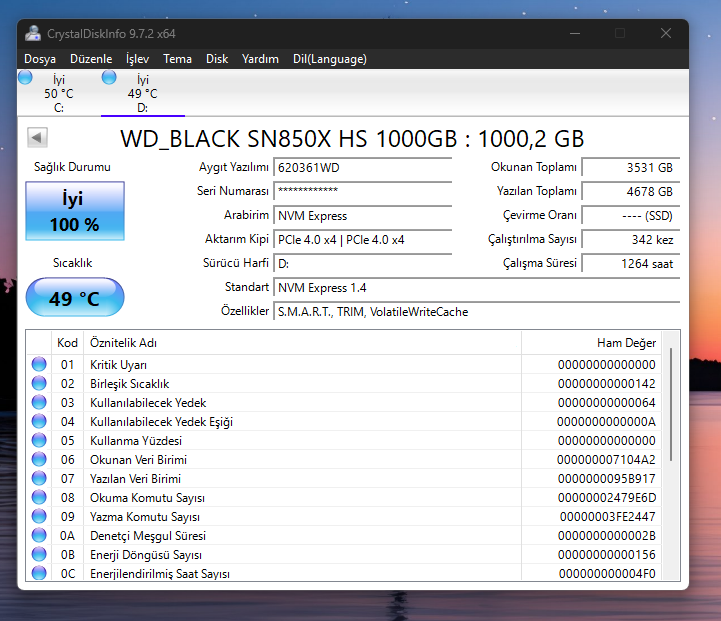Switch to the C: drive tab at 50 °C
Viewport: 721px width, 621px height.
[x=59, y=93]
